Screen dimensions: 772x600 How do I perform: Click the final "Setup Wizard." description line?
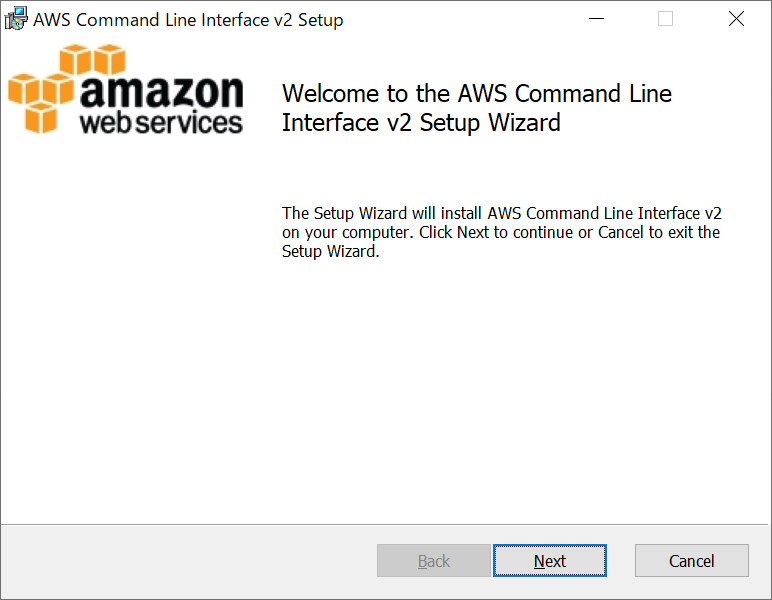click(x=330, y=252)
